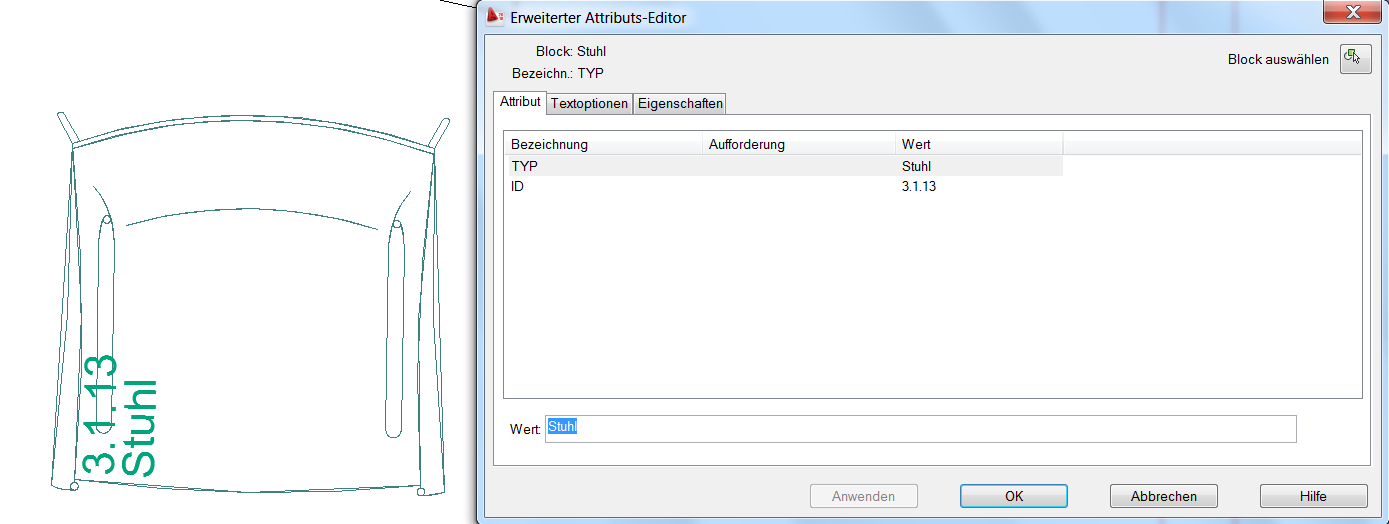Open the Textoptionen tab
The width and height of the screenshot is (1389, 524).
pos(590,103)
